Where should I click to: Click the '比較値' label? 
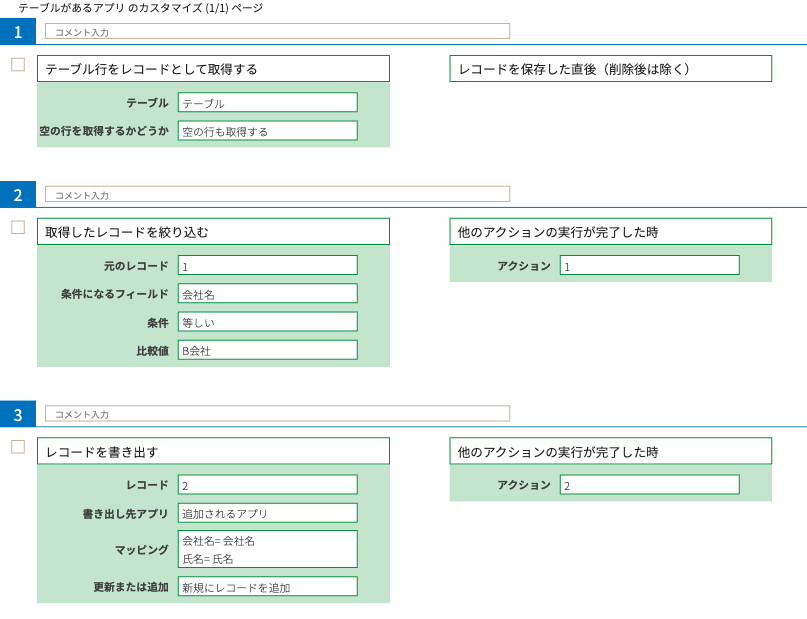pyautogui.click(x=152, y=351)
